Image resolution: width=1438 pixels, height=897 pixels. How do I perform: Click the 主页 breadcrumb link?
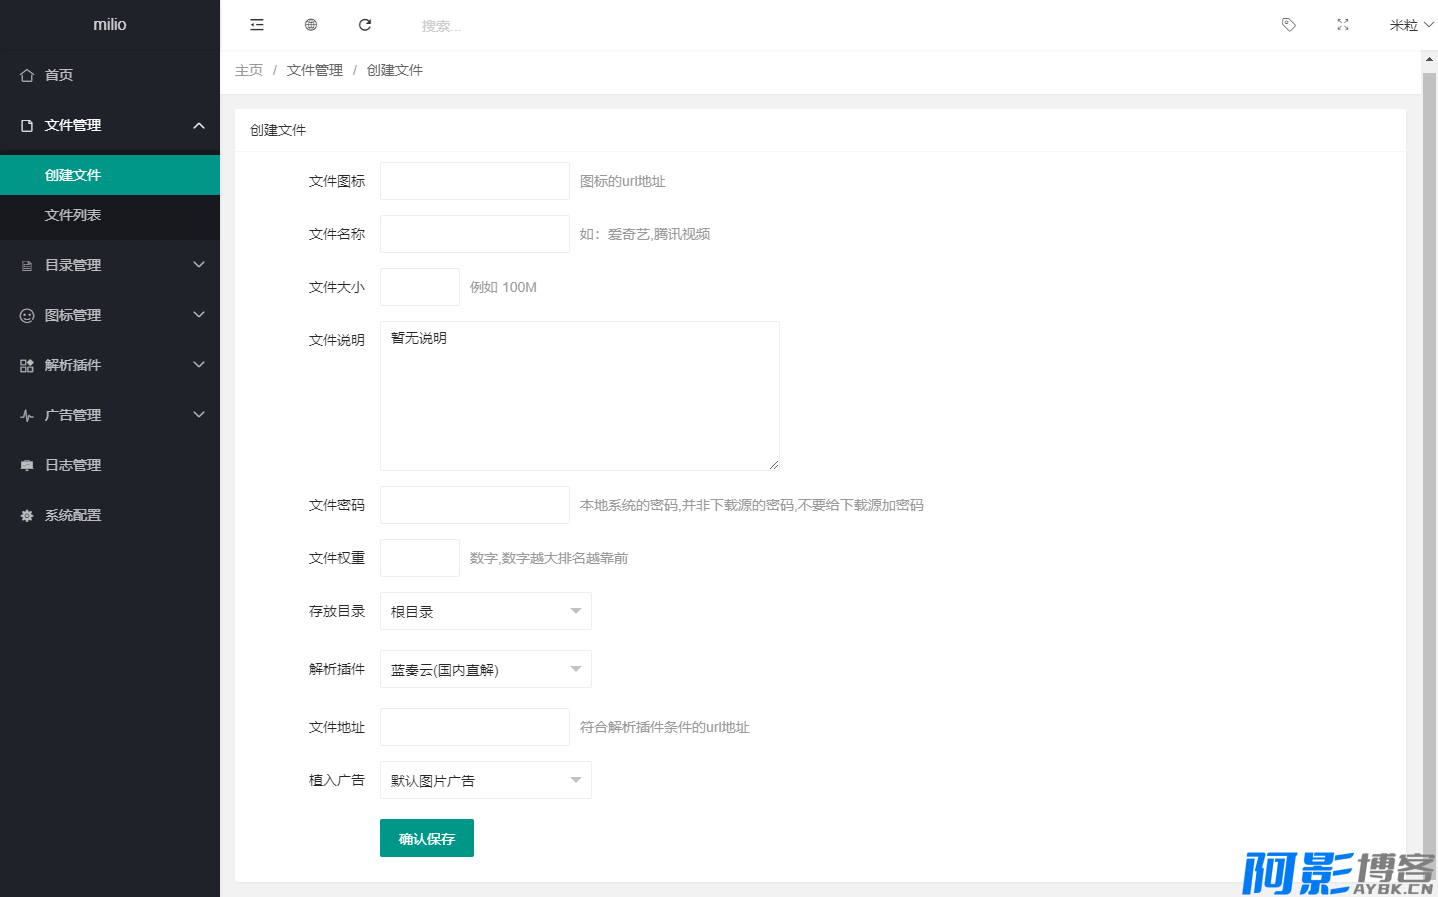pos(249,70)
